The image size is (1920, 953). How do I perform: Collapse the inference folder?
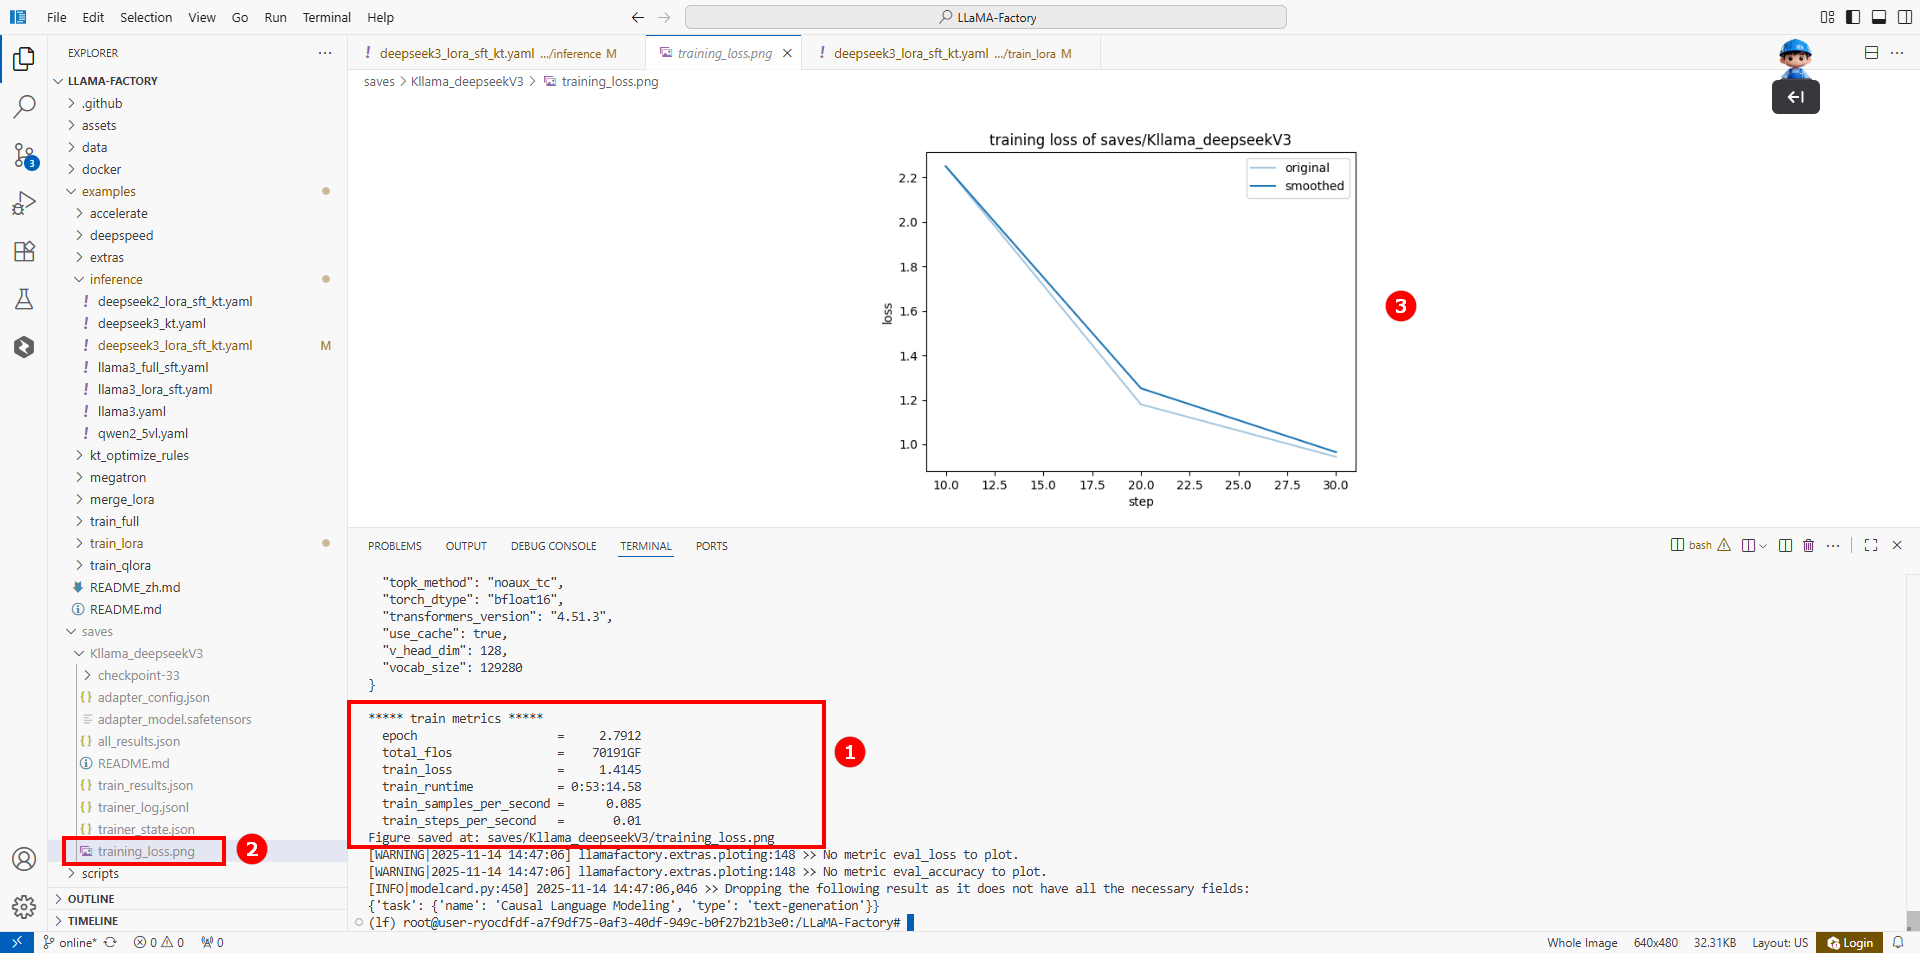[x=116, y=280]
